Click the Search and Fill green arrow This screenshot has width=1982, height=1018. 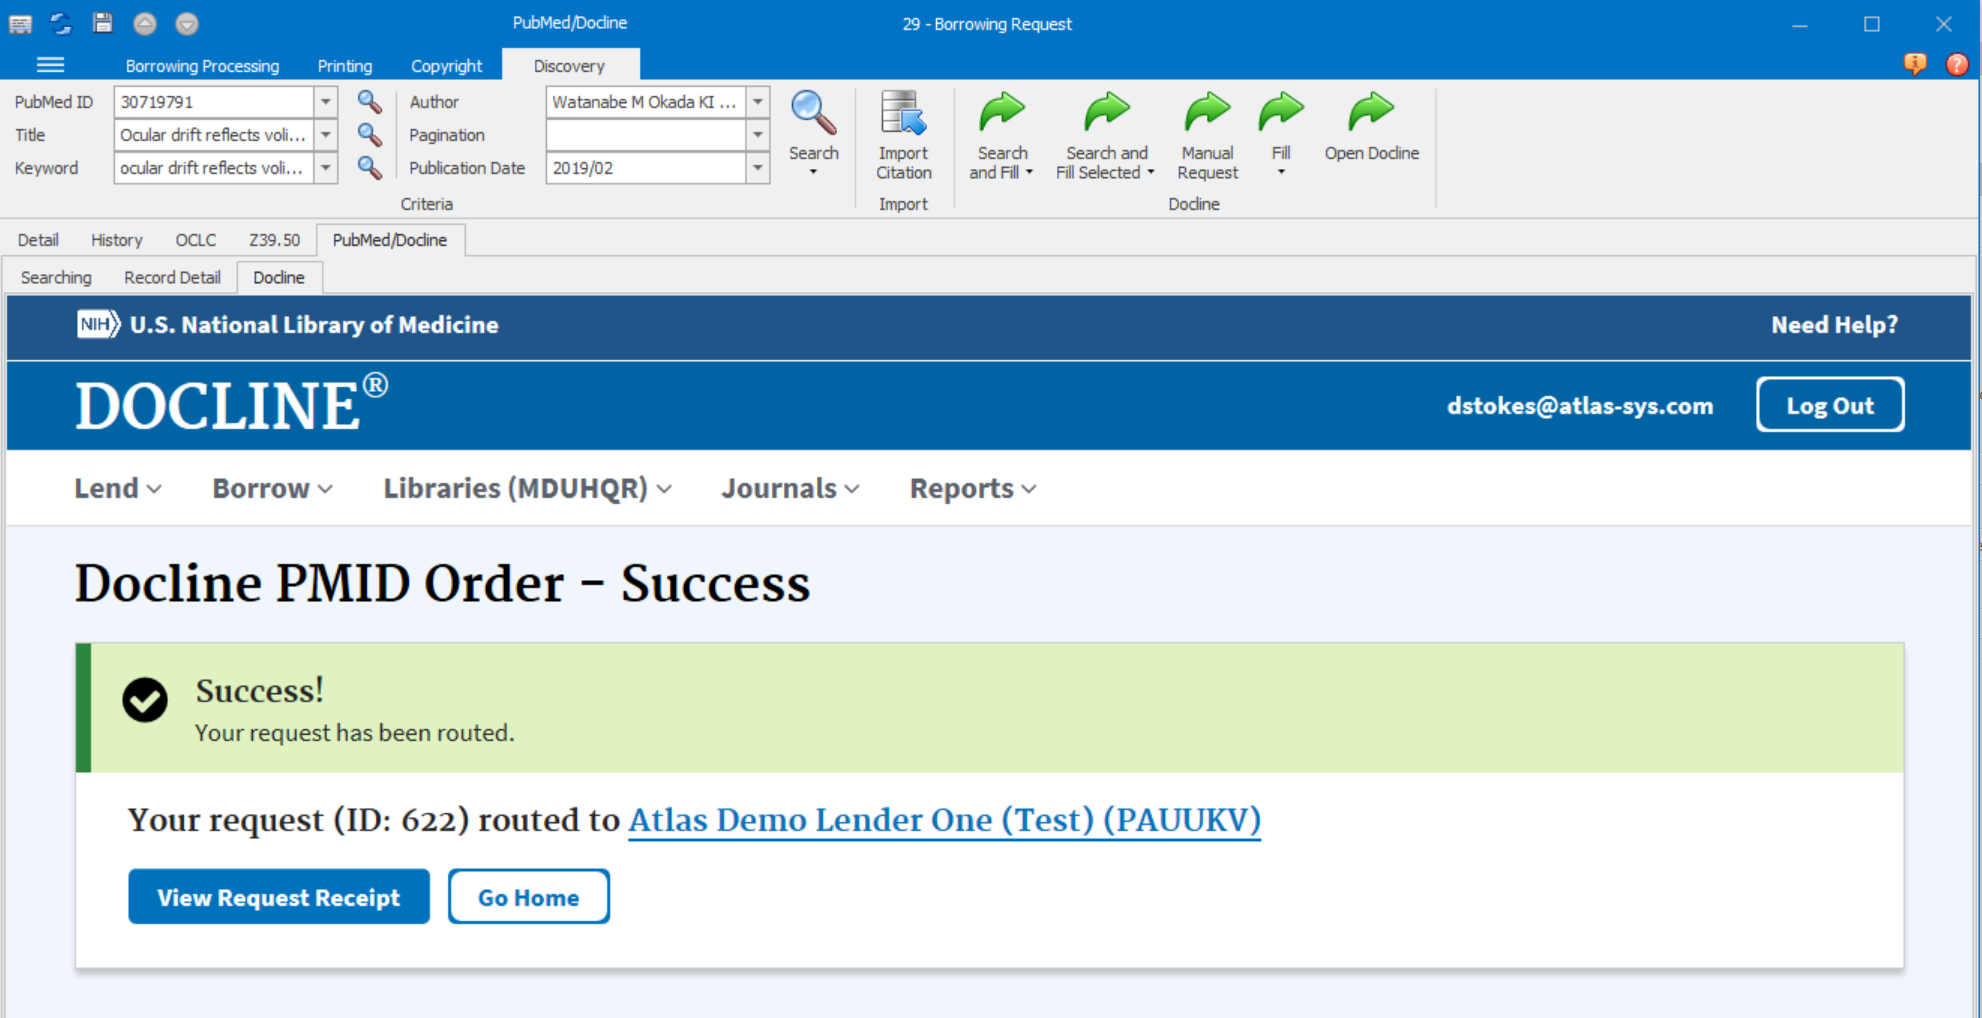tap(1001, 112)
